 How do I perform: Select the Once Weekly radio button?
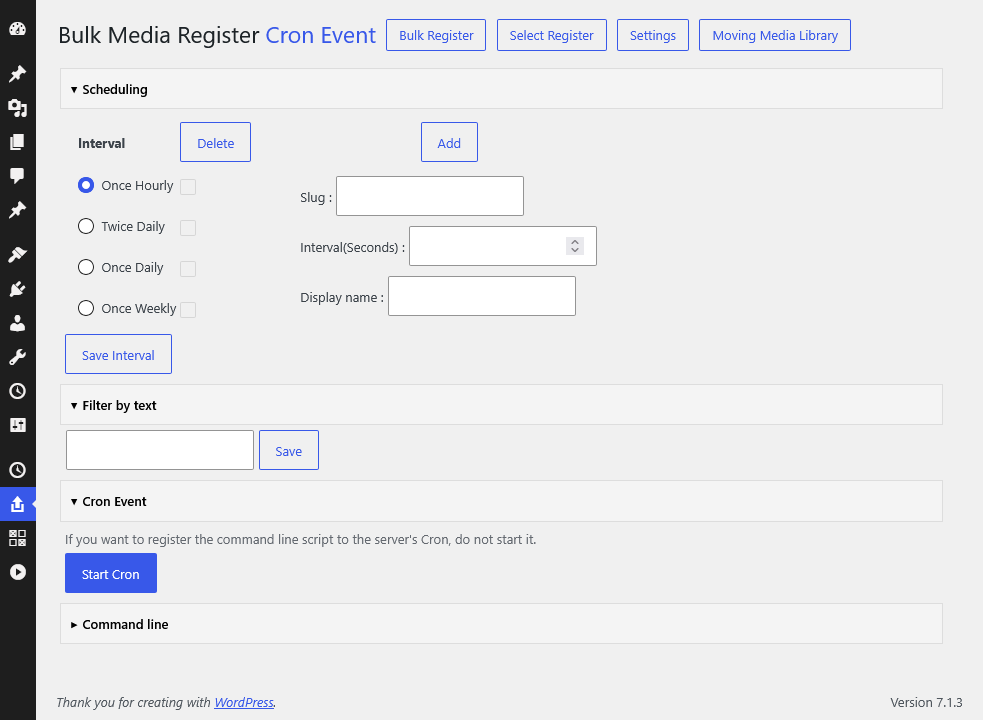point(86,308)
